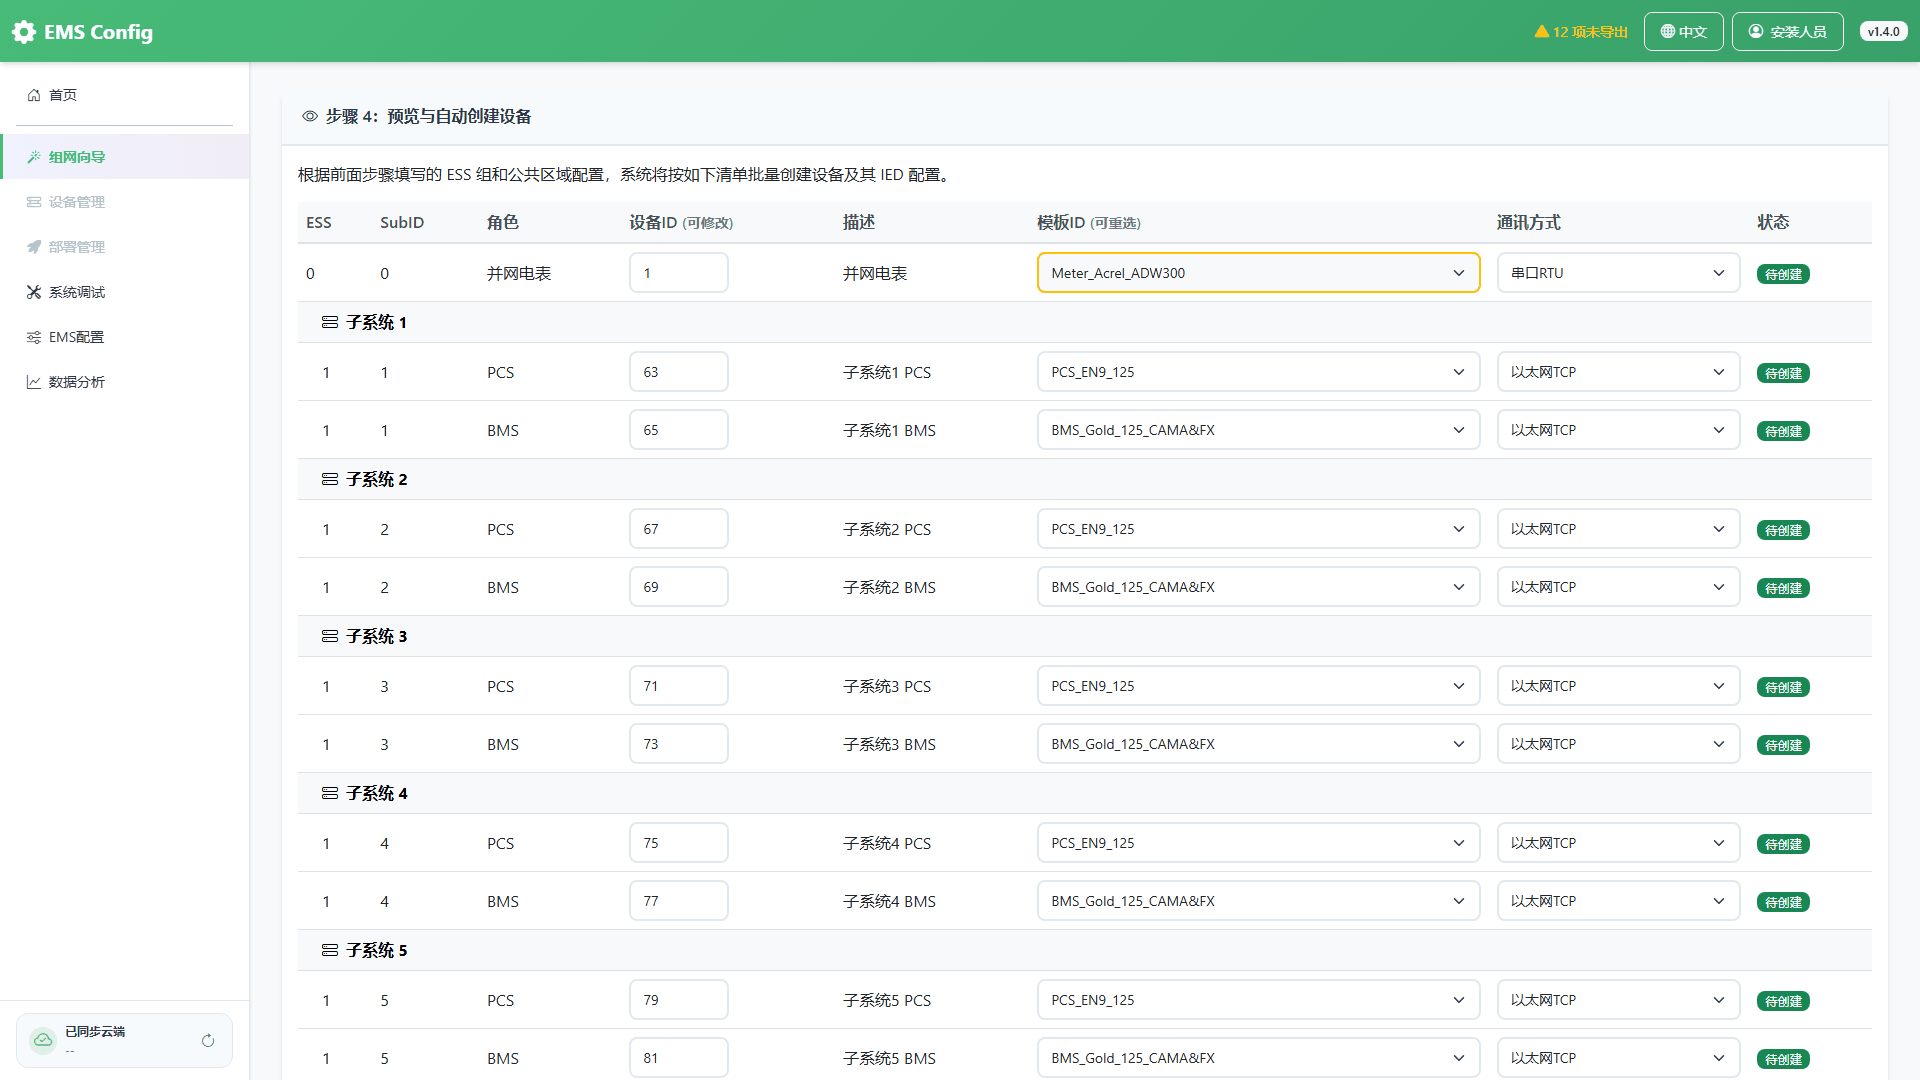Click the 安装人员 user button
The width and height of the screenshot is (1920, 1080).
click(x=1787, y=32)
